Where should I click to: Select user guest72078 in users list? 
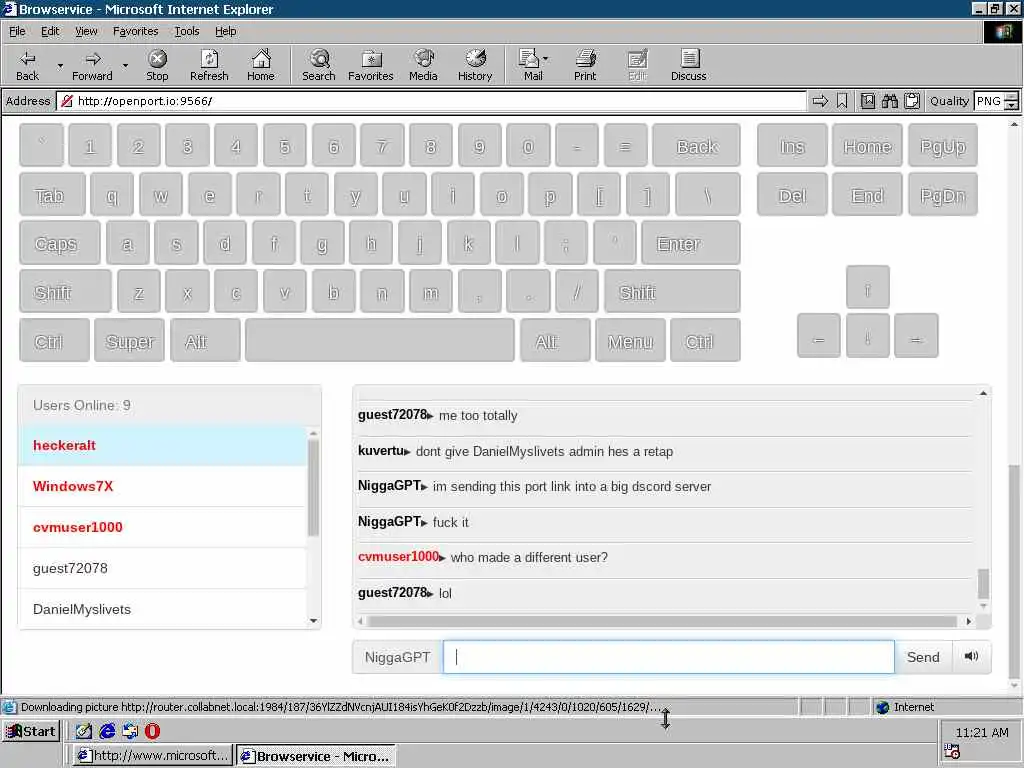pyautogui.click(x=163, y=568)
